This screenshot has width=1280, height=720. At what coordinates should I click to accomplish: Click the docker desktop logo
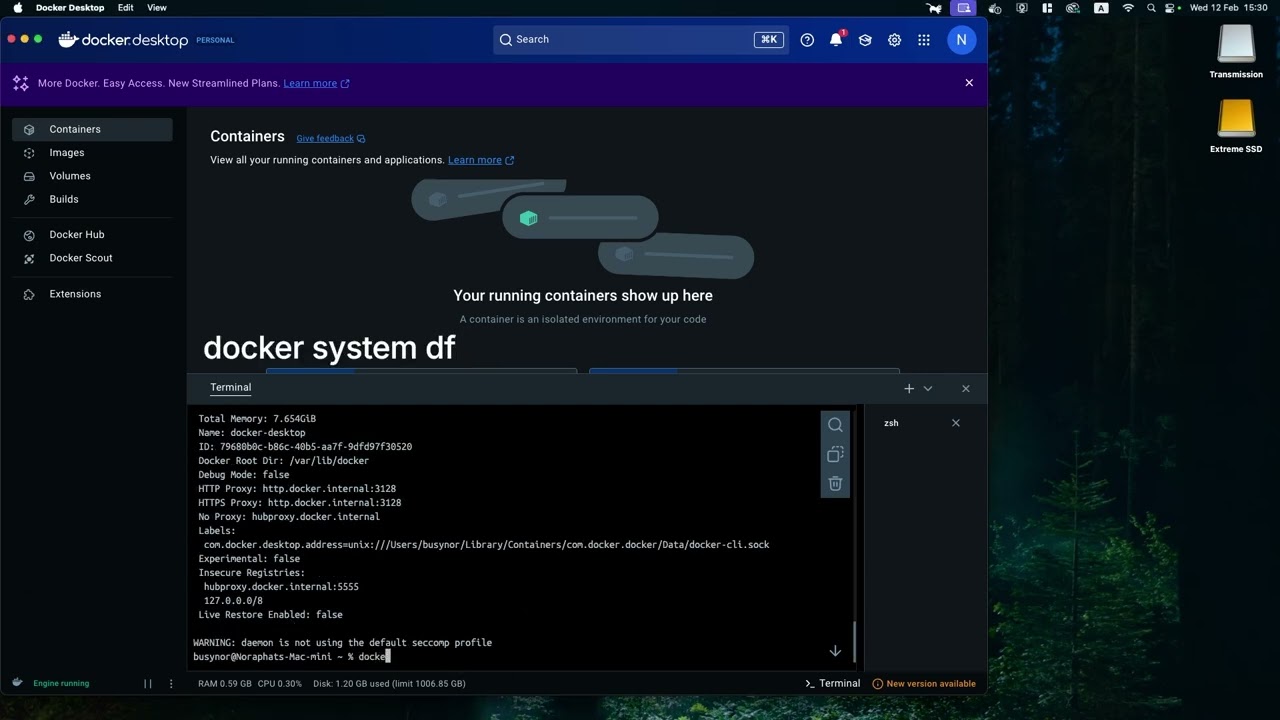click(x=123, y=40)
